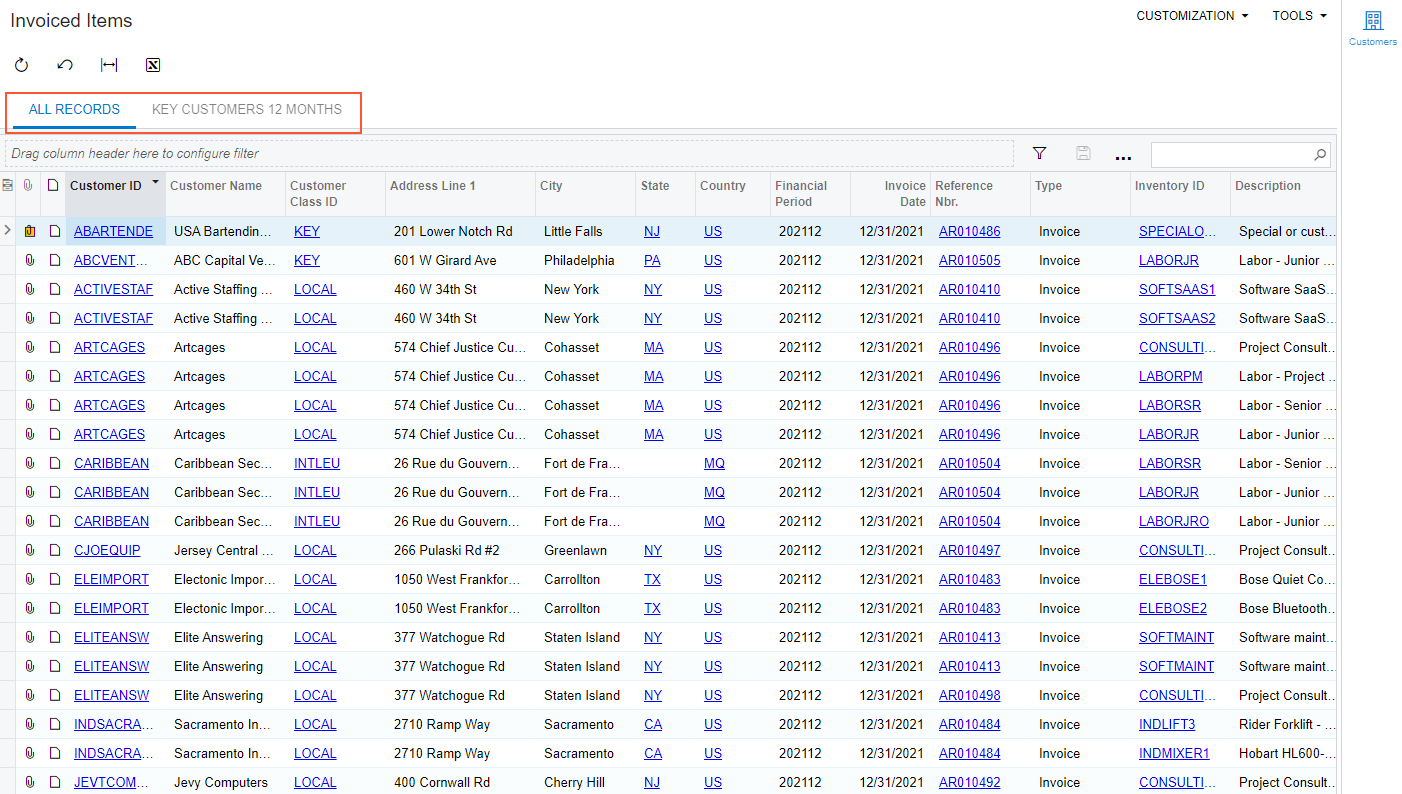Click the Refresh icon in the toolbar
Screen dimensions: 1402x794
click(21, 65)
